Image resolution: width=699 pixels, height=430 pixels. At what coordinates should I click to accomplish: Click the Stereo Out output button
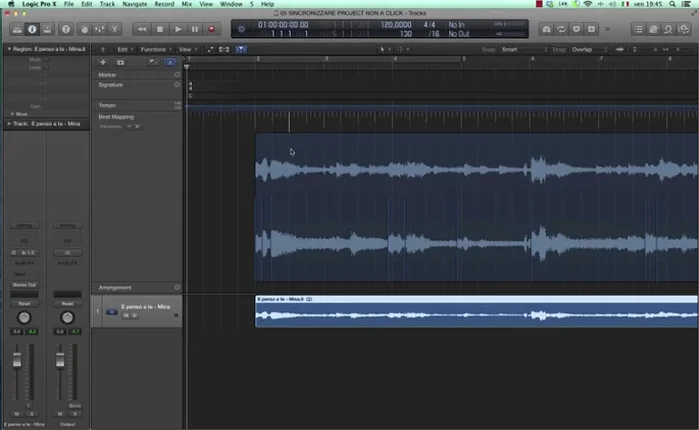24,284
